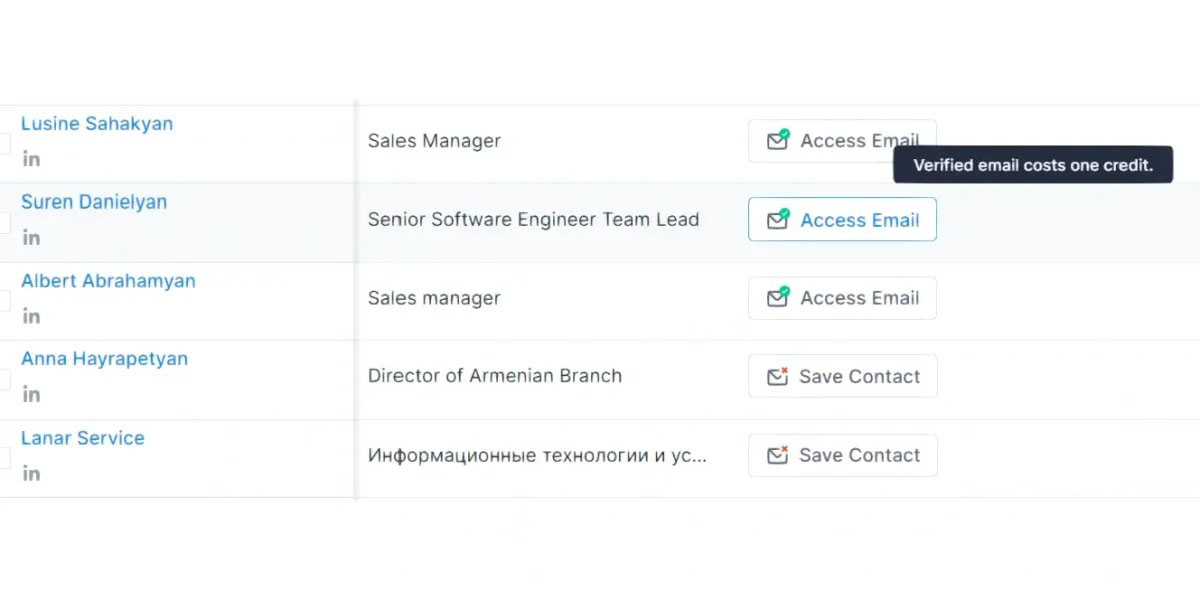Open Lanar Service's LinkedIn icon
1200x600 pixels.
(31, 474)
